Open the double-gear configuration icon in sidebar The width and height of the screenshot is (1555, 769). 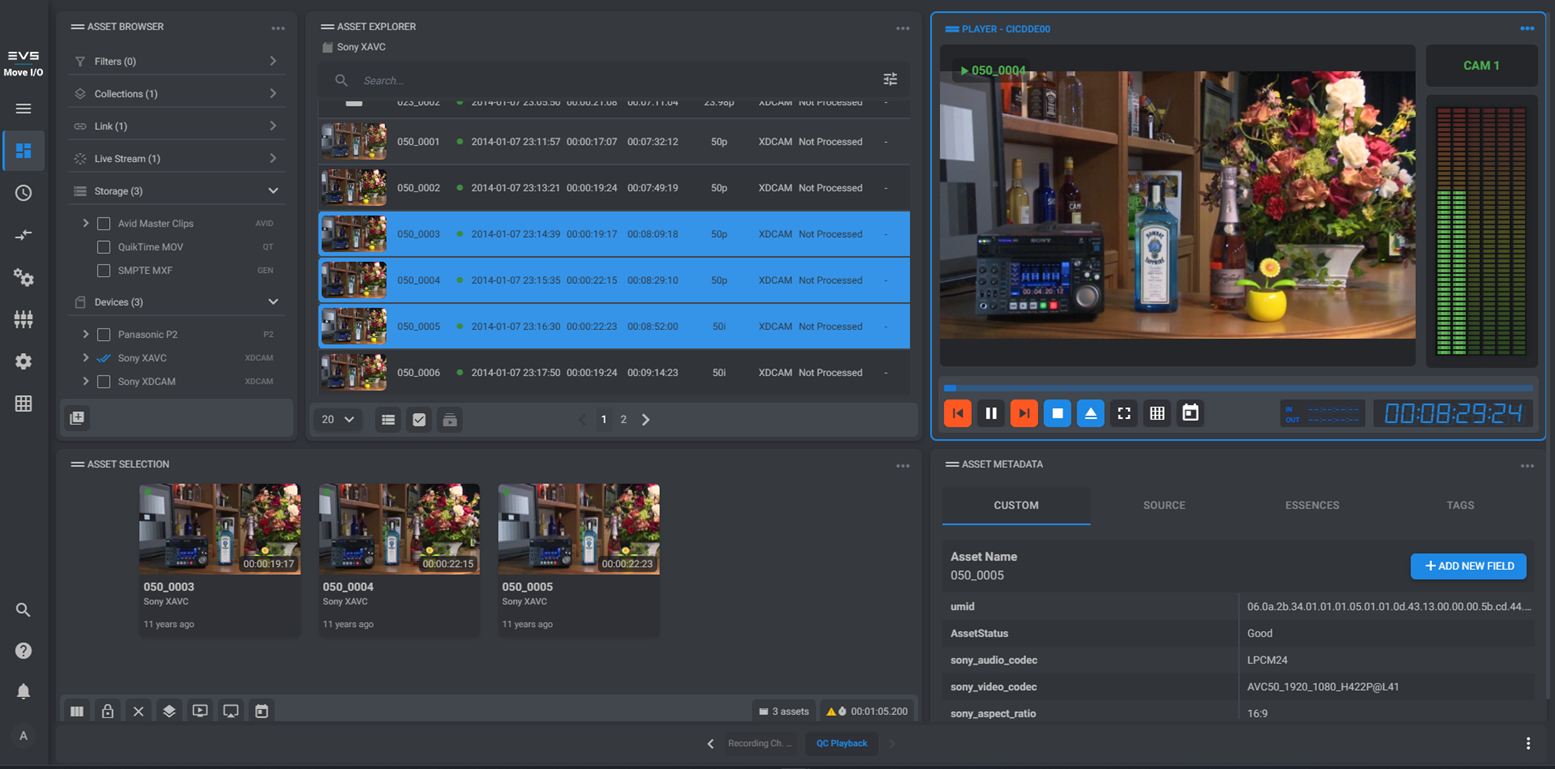tap(23, 278)
